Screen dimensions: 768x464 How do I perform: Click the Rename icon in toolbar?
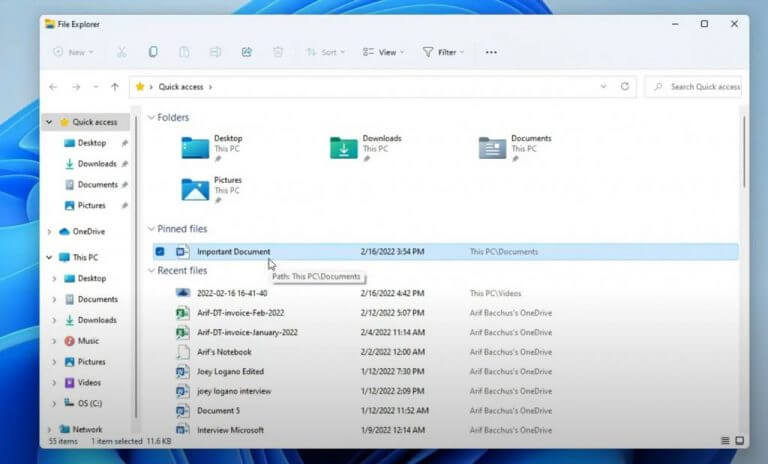pos(215,52)
